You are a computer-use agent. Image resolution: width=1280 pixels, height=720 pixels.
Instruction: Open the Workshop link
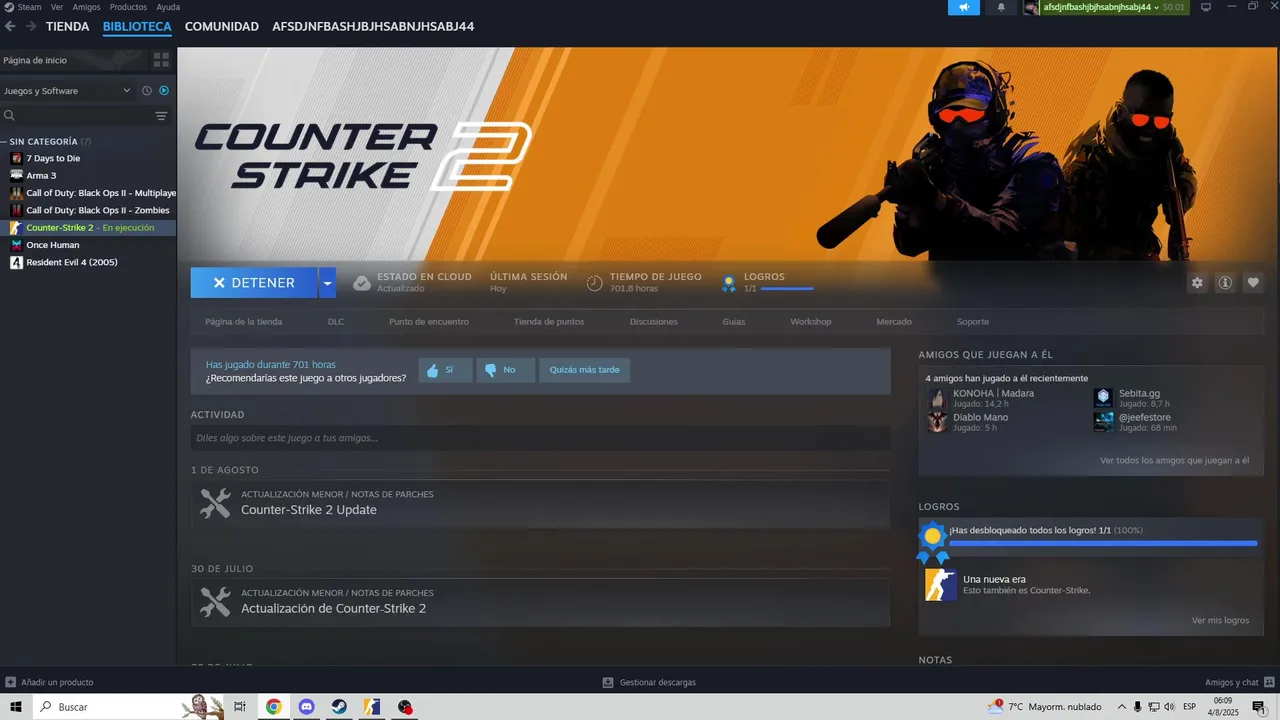pos(811,322)
